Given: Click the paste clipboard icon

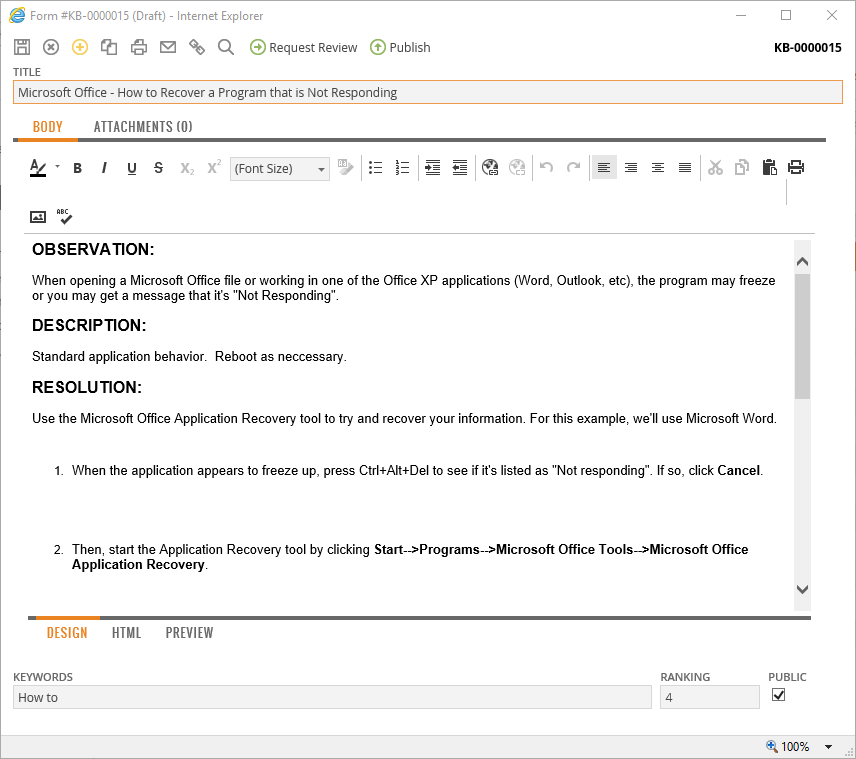Looking at the screenshot, I should pyautogui.click(x=769, y=168).
